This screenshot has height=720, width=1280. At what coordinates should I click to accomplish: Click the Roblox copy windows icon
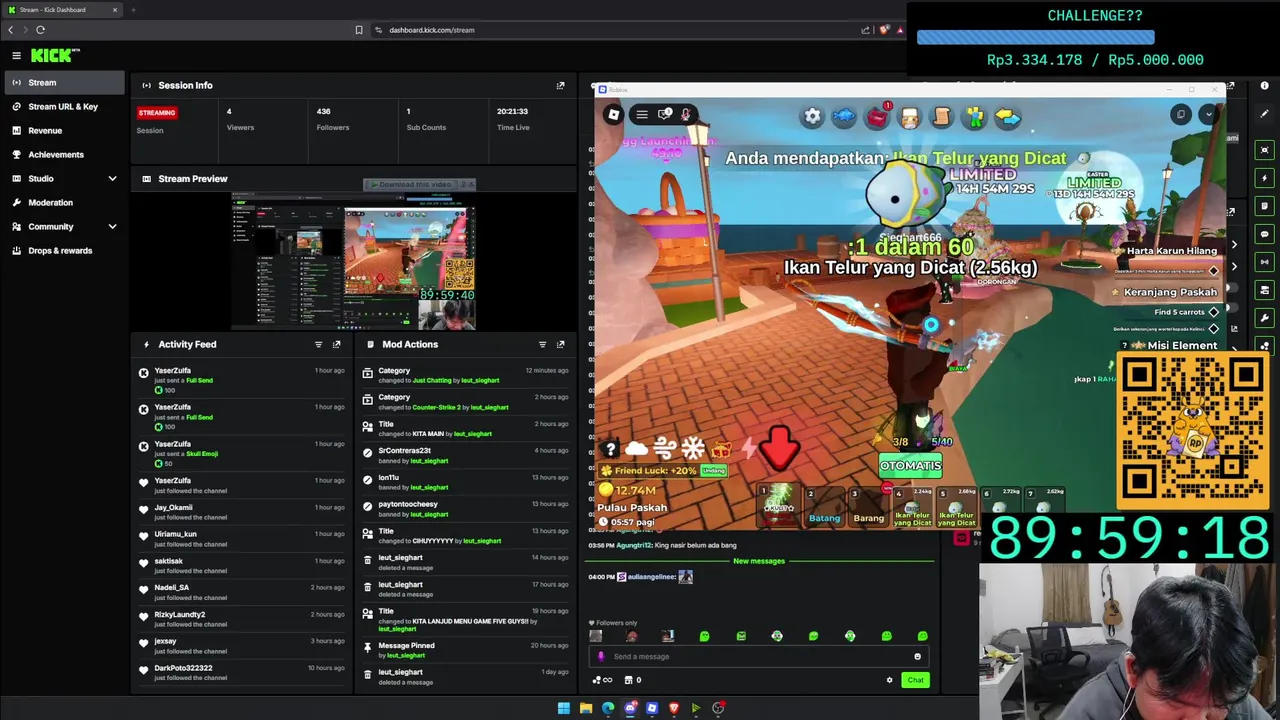(x=1181, y=114)
